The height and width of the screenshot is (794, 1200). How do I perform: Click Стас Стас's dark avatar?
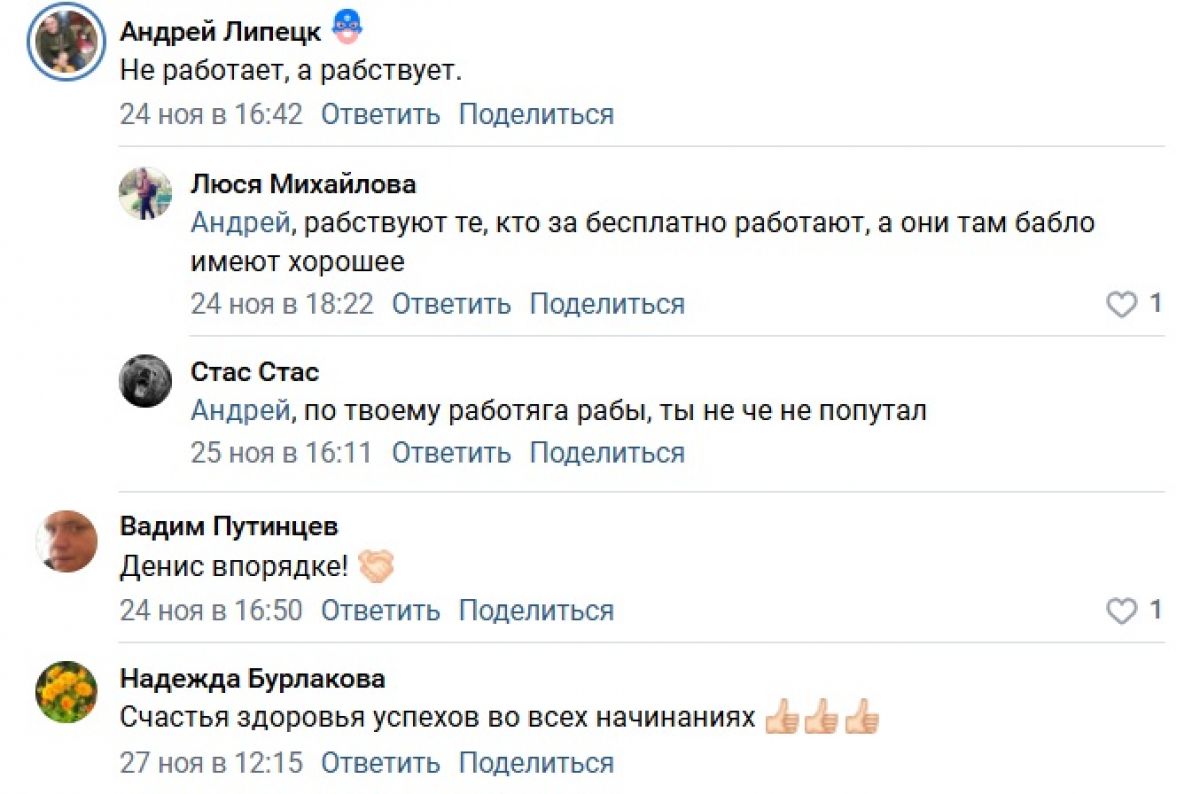145,381
